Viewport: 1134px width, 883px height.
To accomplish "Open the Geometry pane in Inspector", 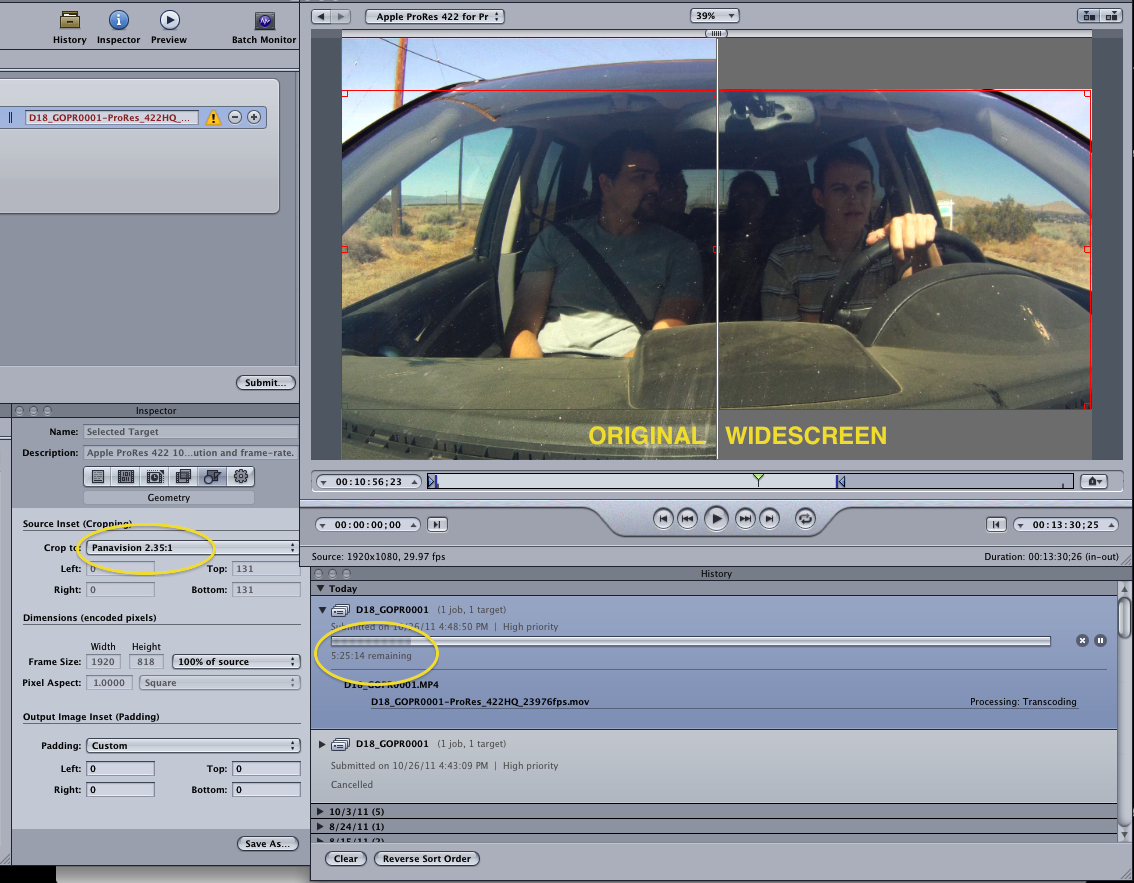I will coord(212,477).
